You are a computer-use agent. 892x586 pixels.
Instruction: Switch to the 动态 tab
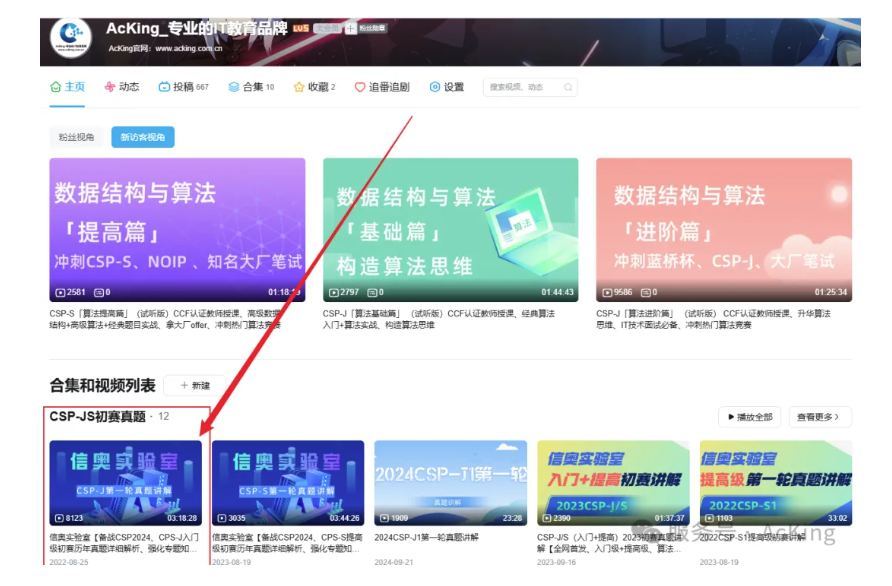click(122, 87)
